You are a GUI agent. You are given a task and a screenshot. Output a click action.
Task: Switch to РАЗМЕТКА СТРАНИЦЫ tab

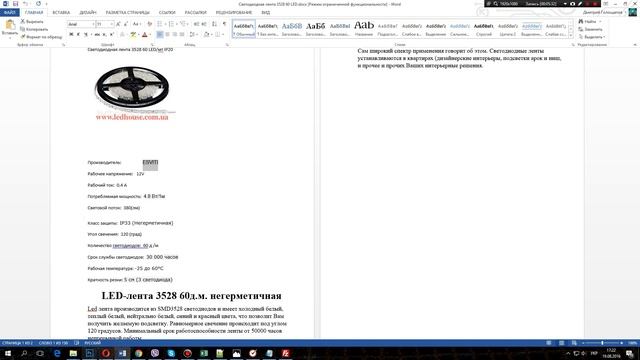(127, 12)
